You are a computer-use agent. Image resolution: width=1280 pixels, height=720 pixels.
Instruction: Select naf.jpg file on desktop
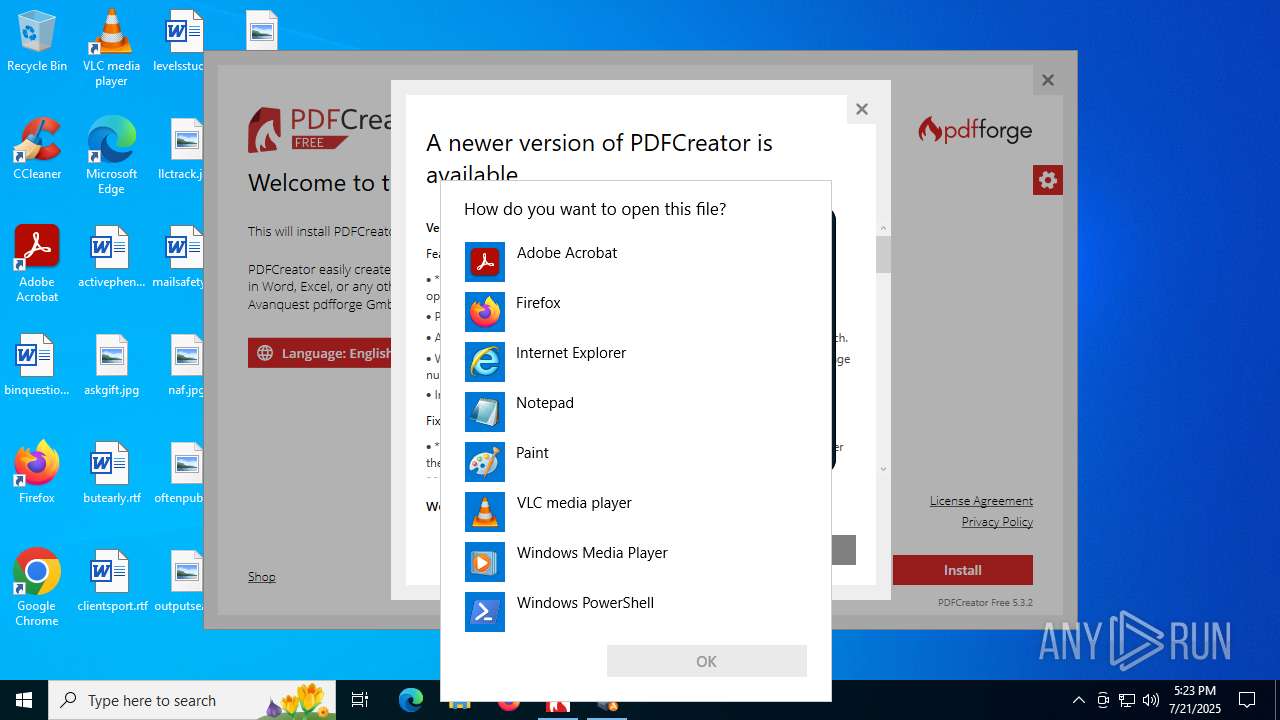(x=186, y=365)
